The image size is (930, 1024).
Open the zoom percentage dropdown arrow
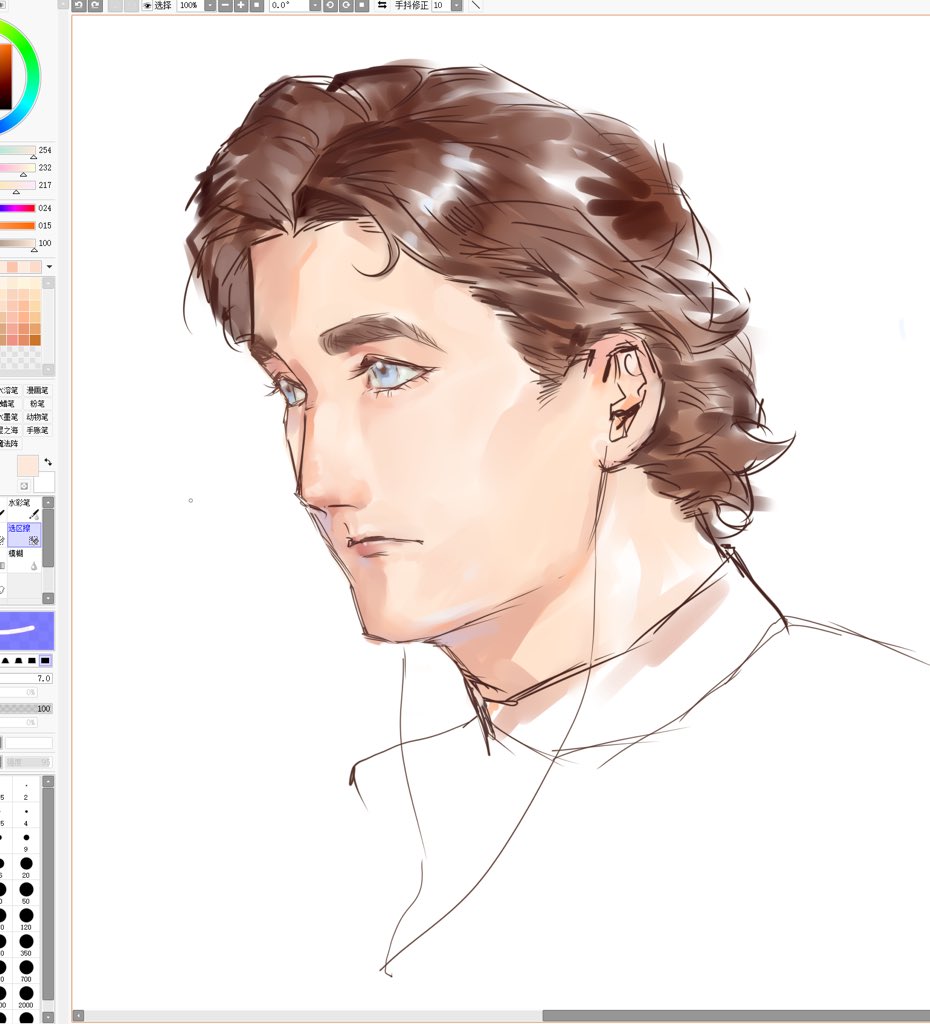[210, 5]
